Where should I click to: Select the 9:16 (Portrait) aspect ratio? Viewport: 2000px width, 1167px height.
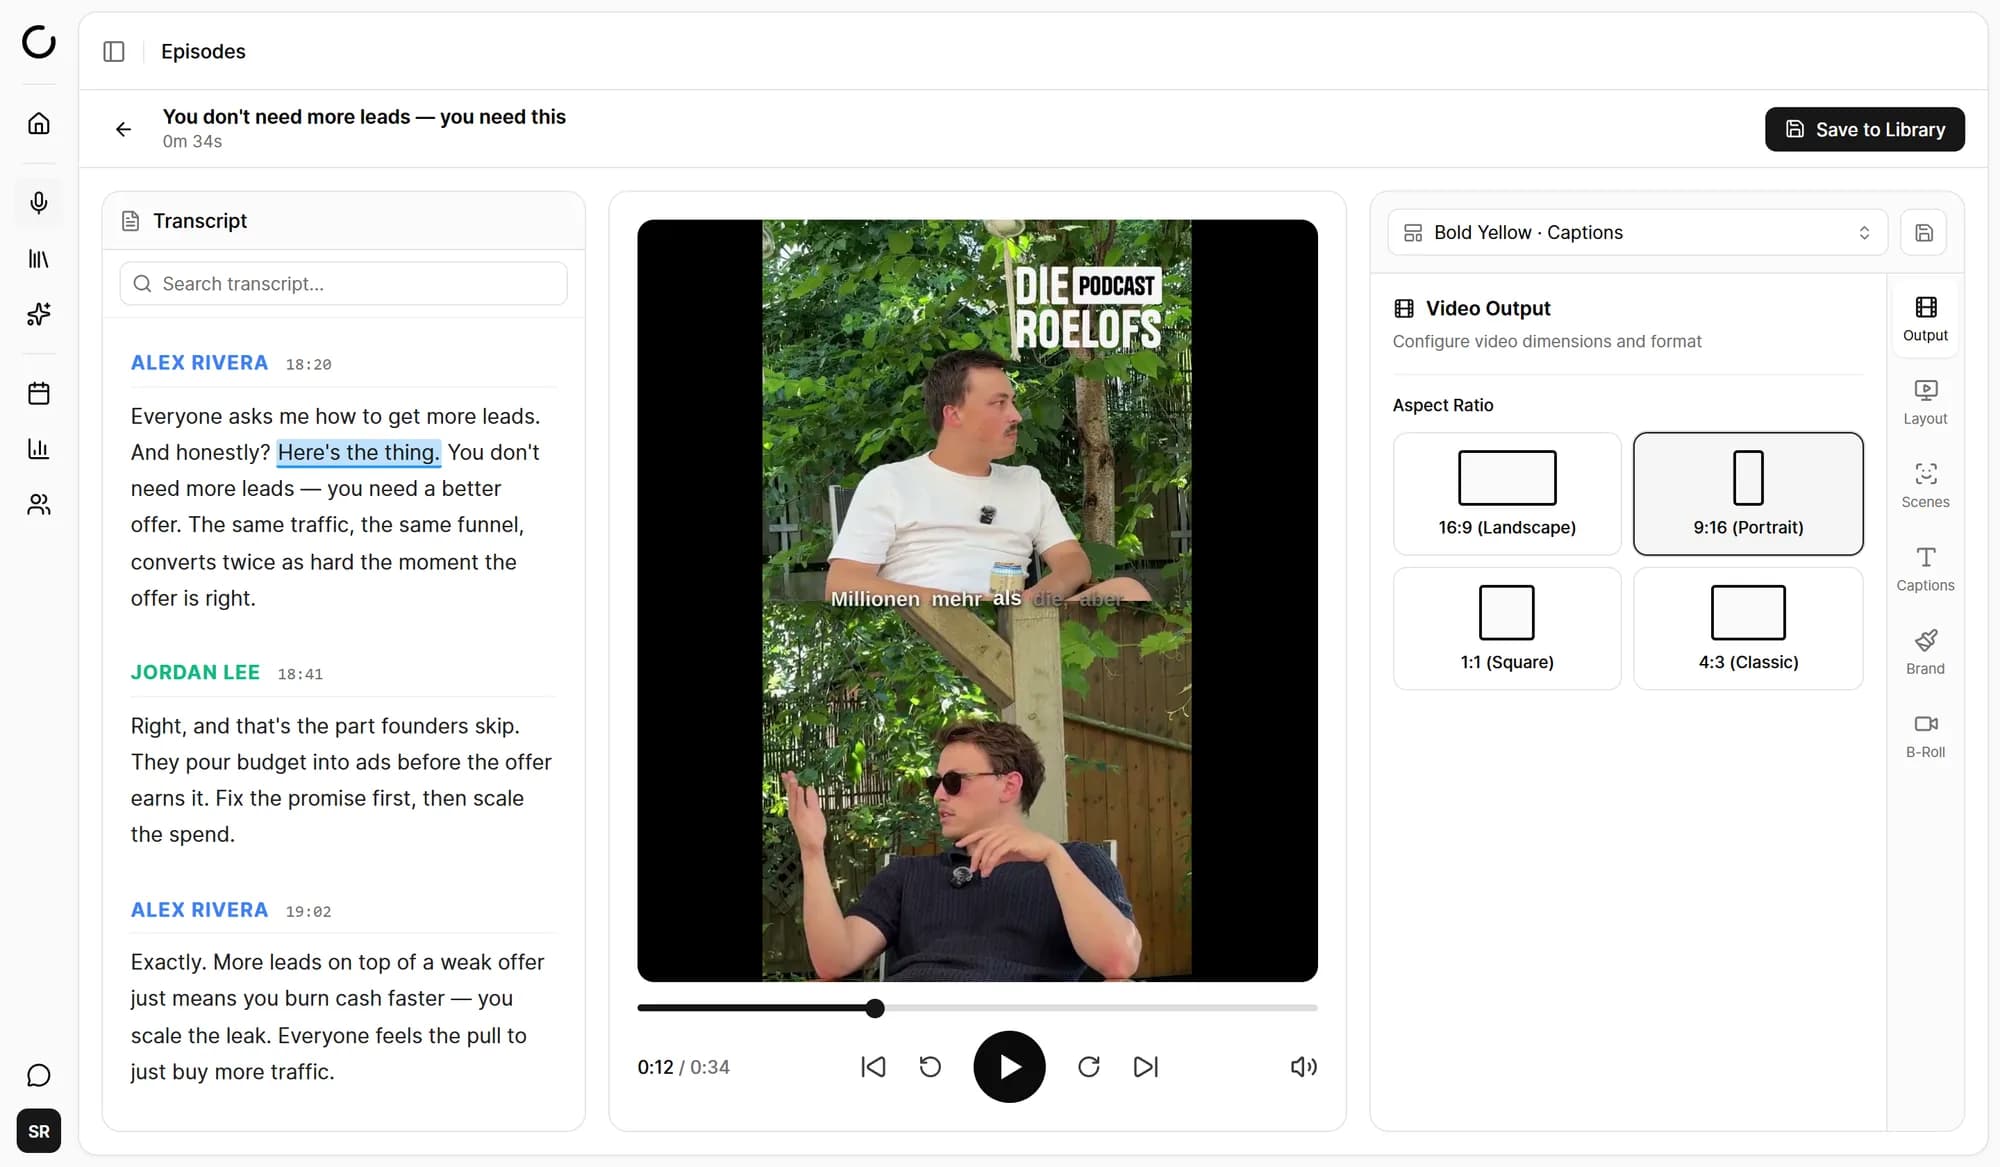[x=1748, y=494]
